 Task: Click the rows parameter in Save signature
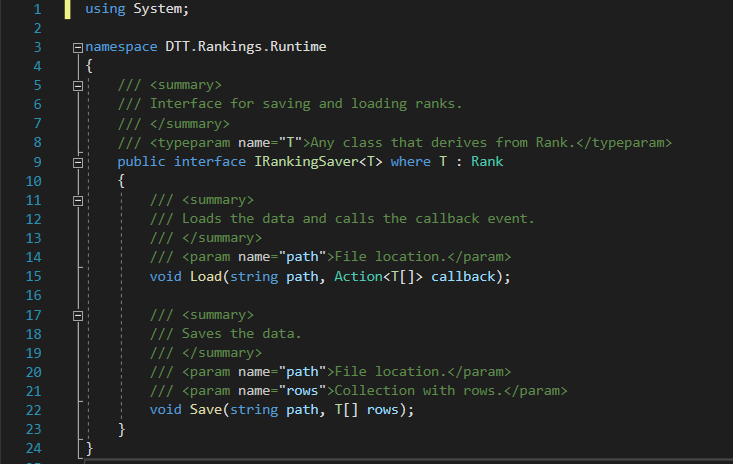pos(386,410)
